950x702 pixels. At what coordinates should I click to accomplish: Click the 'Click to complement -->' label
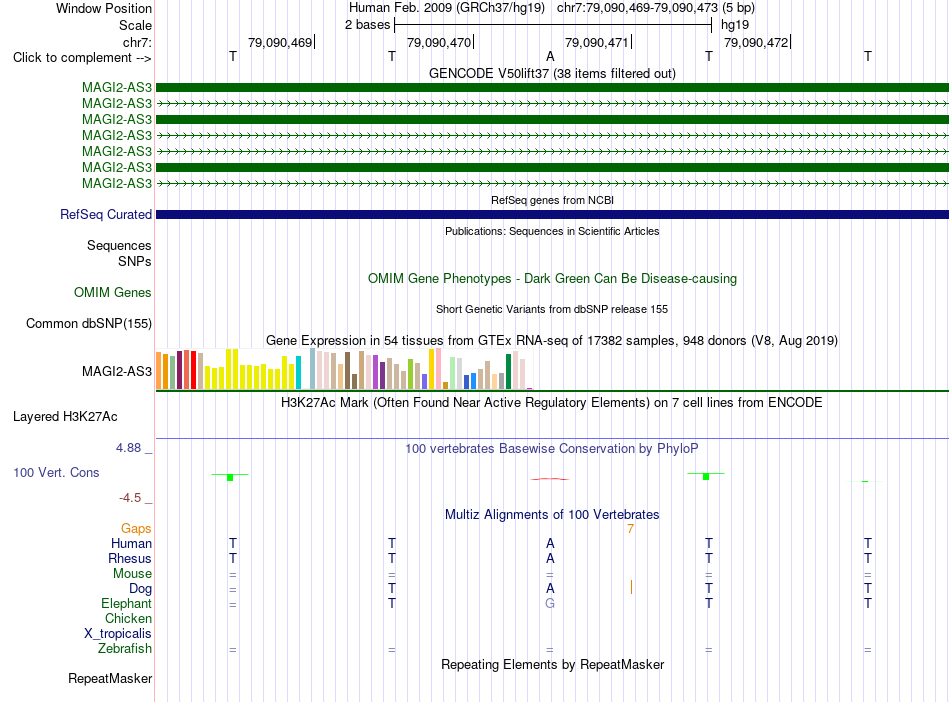coord(82,58)
